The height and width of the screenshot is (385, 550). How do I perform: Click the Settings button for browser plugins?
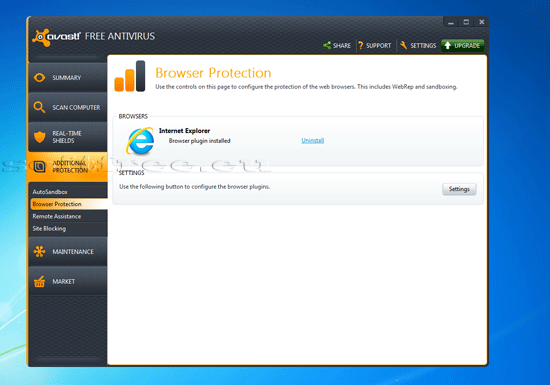point(459,189)
